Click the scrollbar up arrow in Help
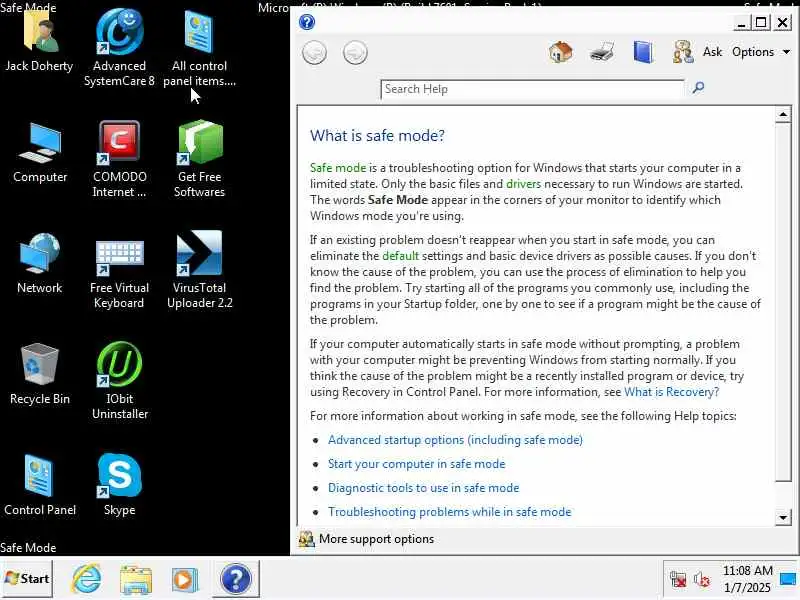800x600 pixels. tap(783, 114)
